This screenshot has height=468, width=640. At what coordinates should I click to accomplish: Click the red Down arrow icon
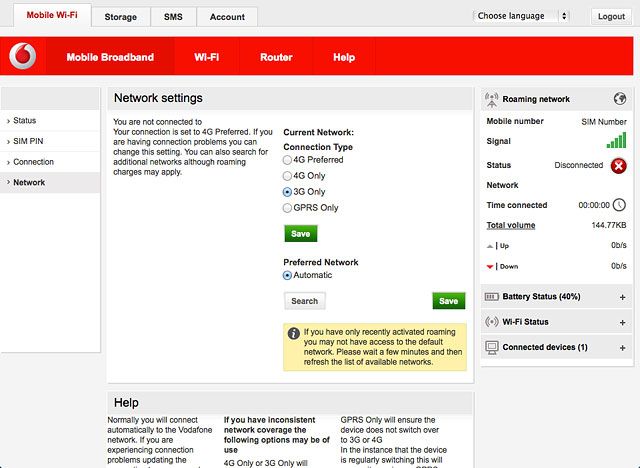click(490, 267)
